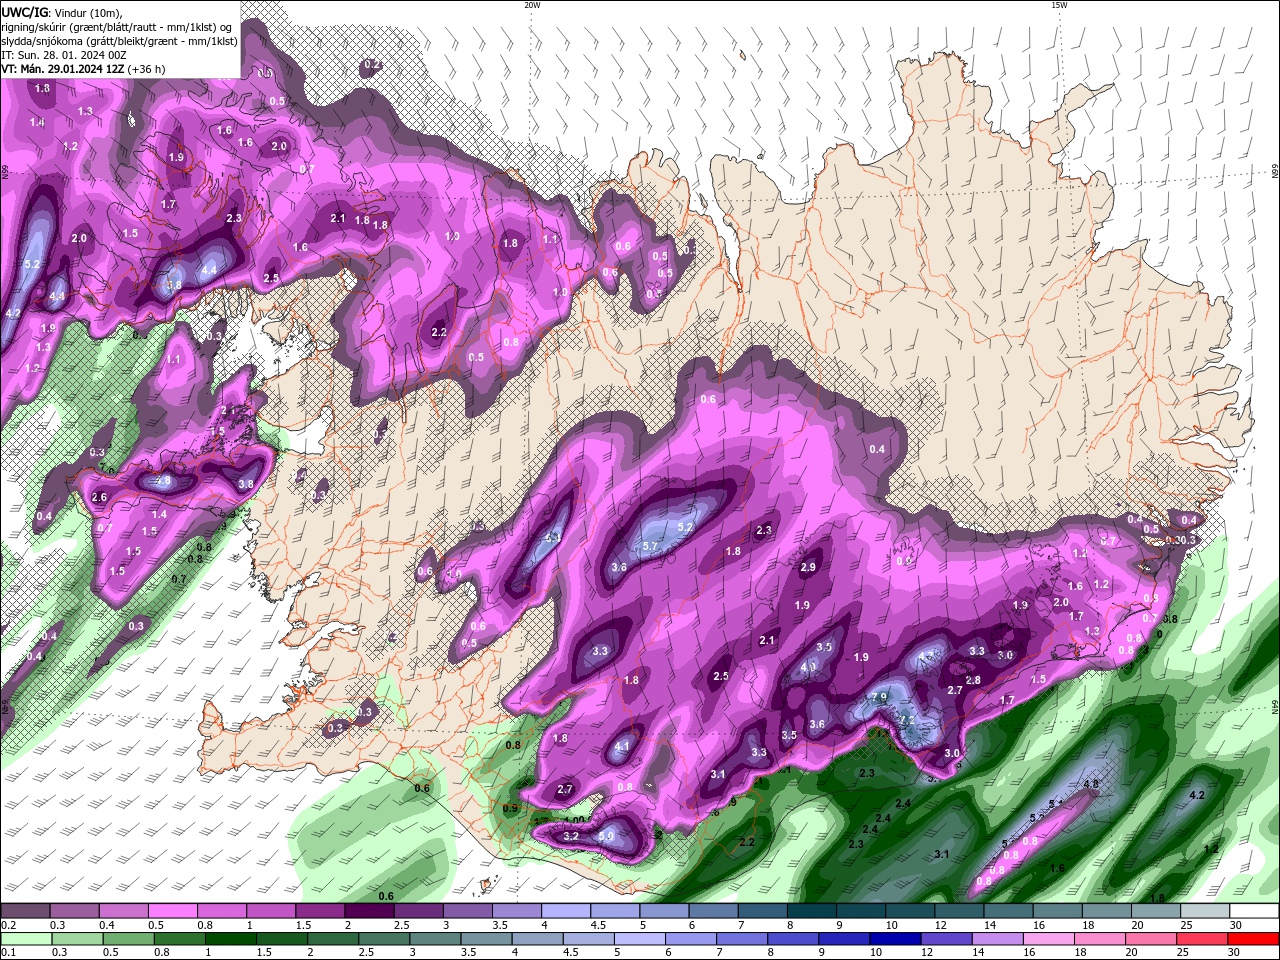The width and height of the screenshot is (1280, 960).
Task: Select the 2.8 value label on the map
Action: (x=973, y=680)
